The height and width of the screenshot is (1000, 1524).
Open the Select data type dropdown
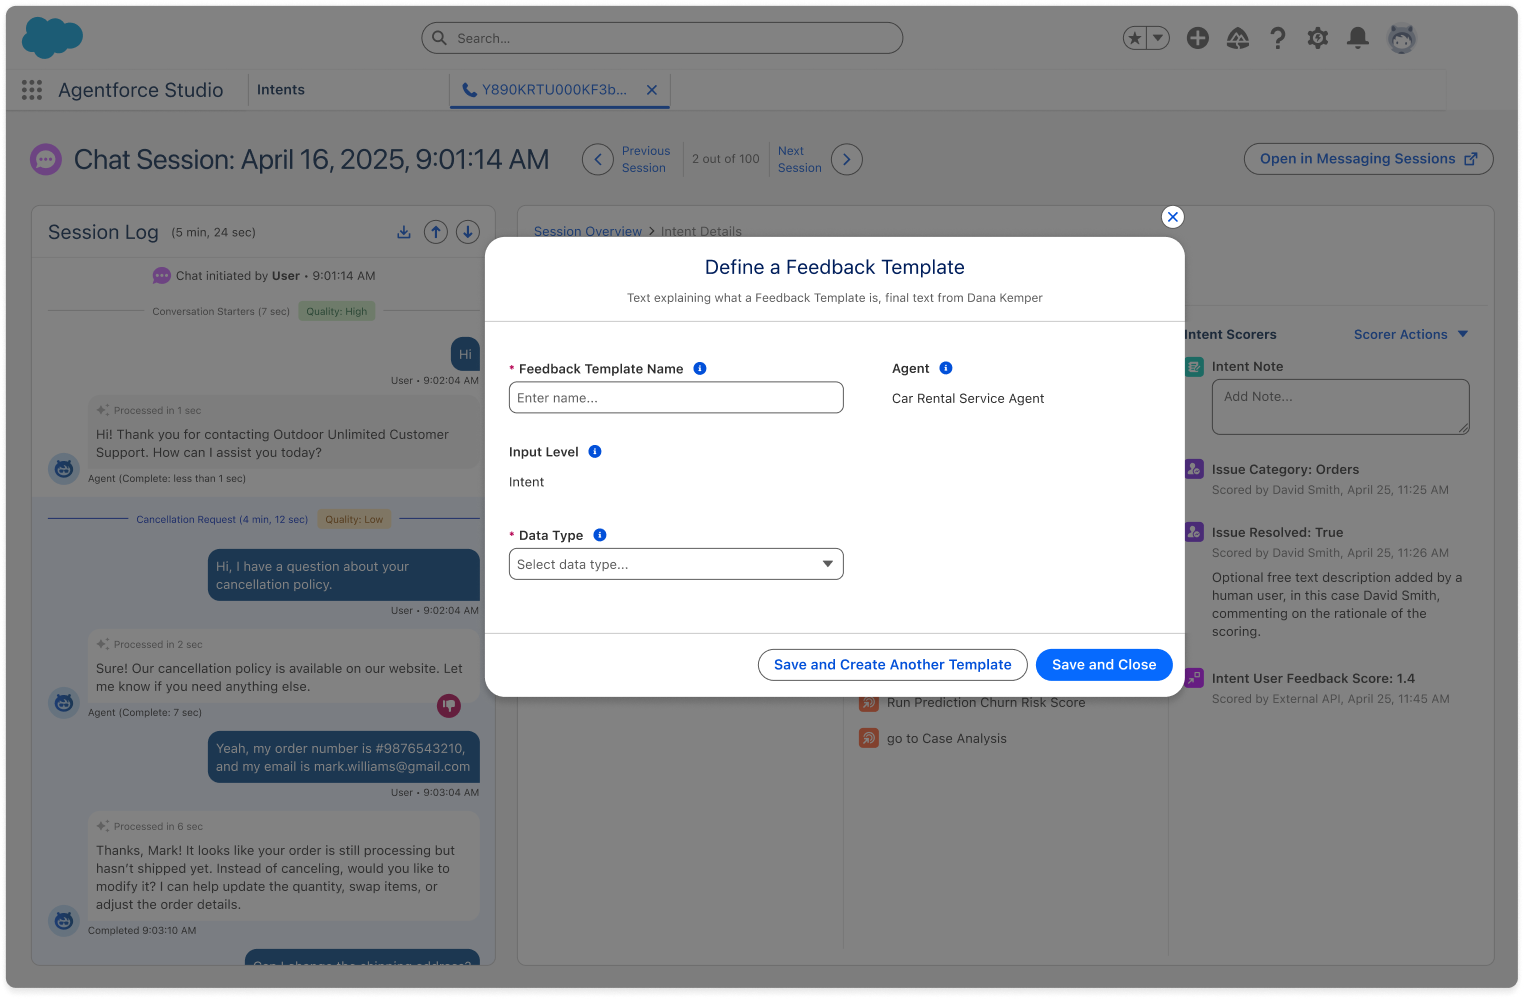click(676, 564)
